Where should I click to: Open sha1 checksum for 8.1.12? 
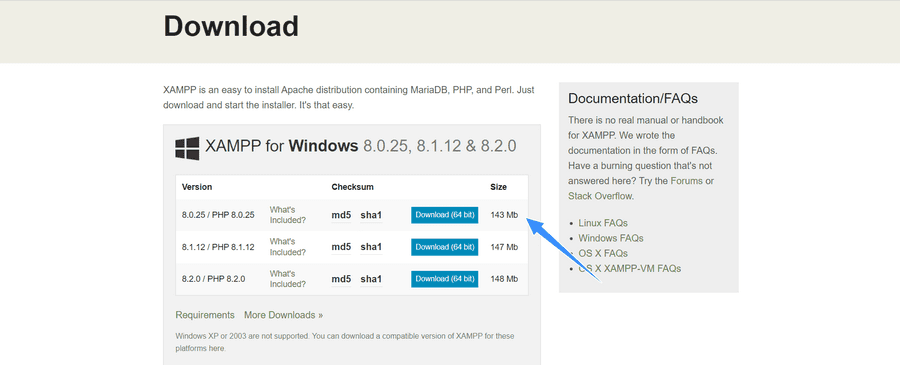point(371,247)
